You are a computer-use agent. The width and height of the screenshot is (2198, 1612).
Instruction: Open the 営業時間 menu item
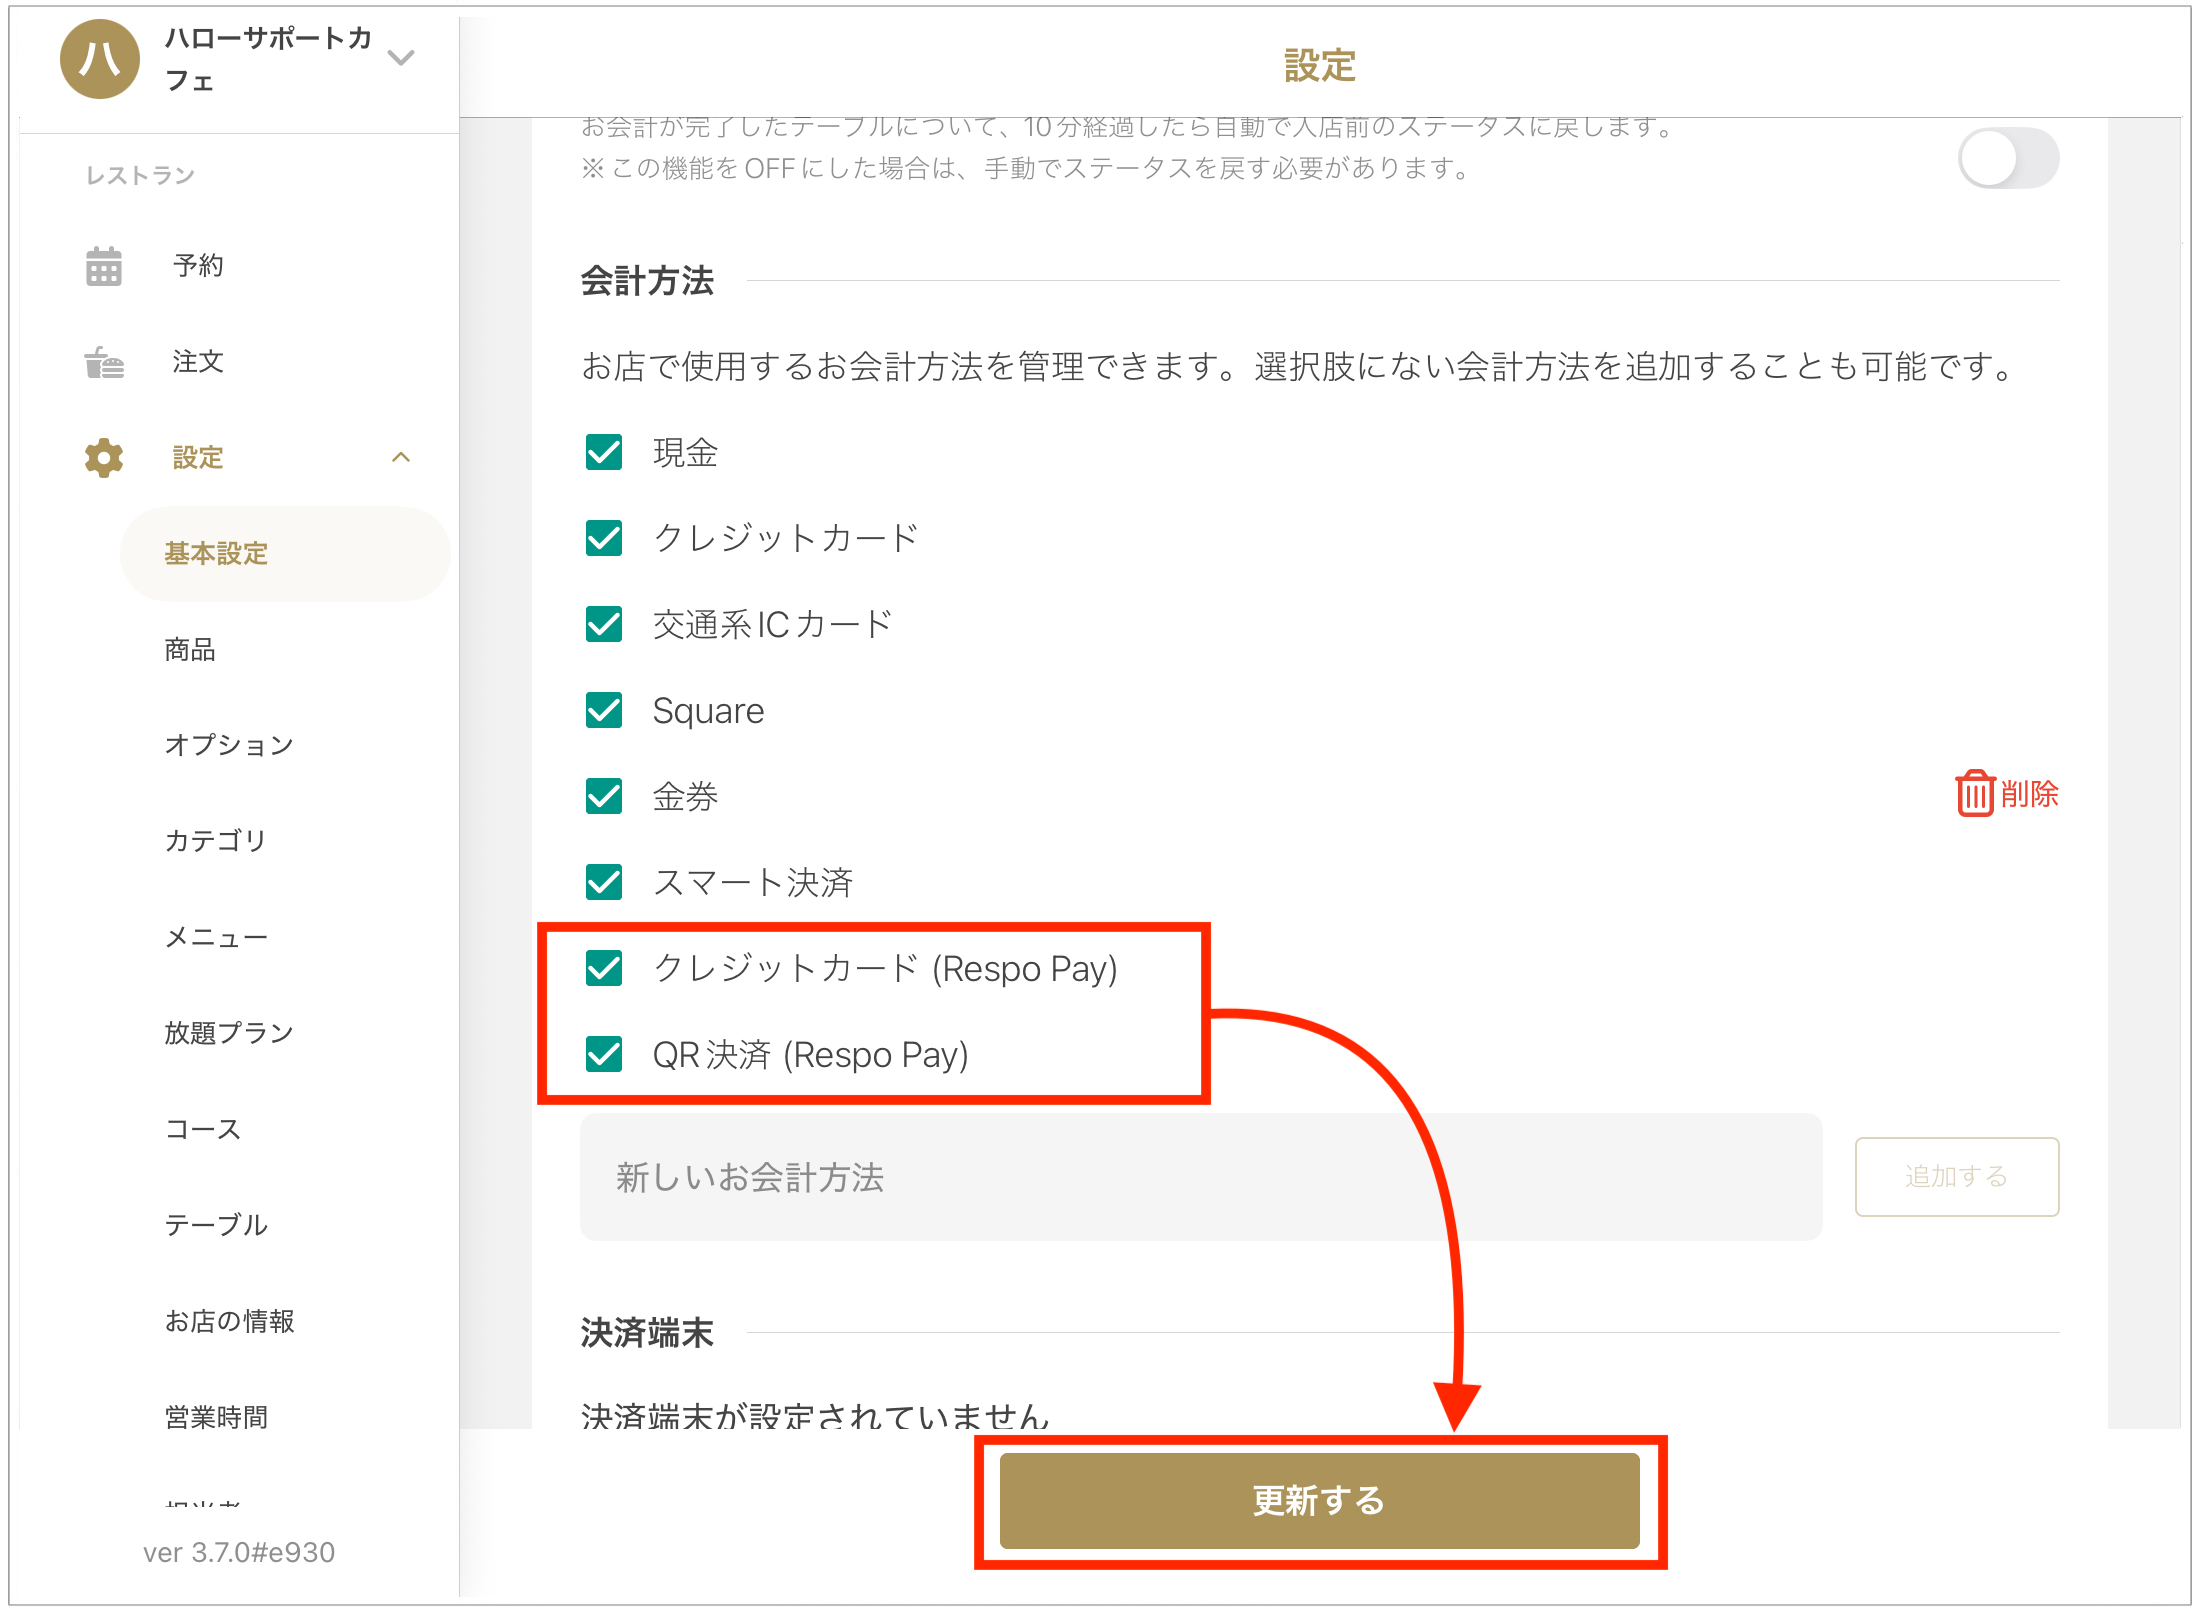tap(216, 1417)
